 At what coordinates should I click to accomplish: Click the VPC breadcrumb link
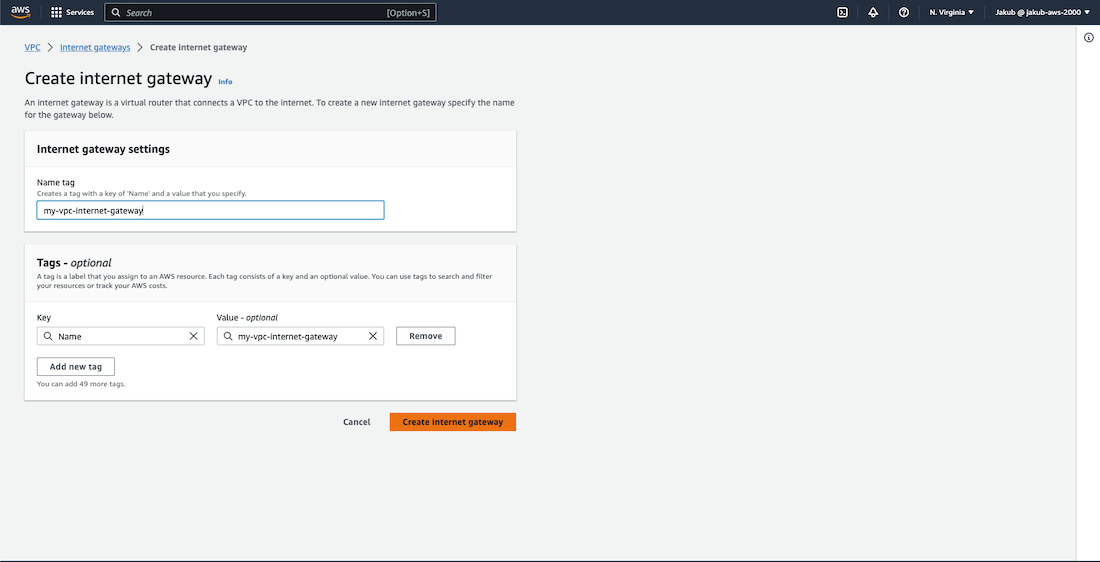click(x=32, y=47)
